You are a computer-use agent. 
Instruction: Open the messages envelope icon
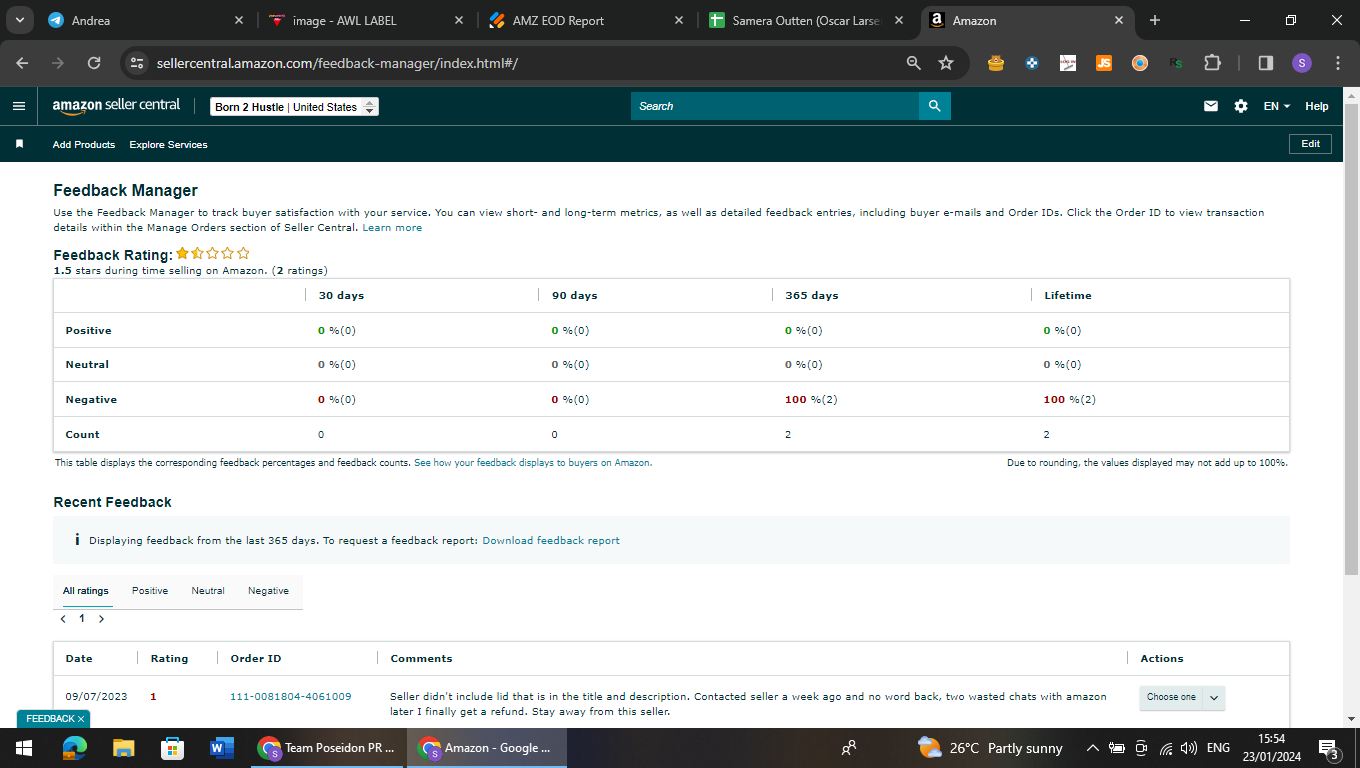click(x=1211, y=106)
